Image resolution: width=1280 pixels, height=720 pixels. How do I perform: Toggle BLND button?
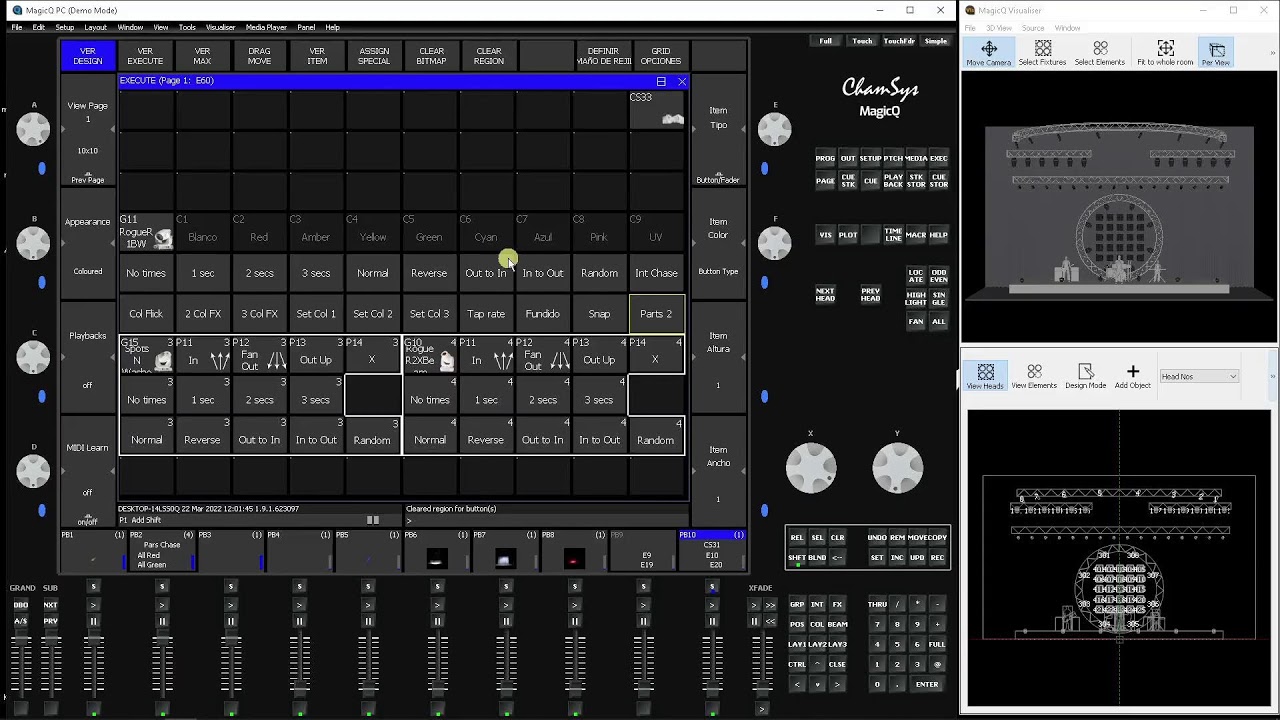[x=817, y=558]
